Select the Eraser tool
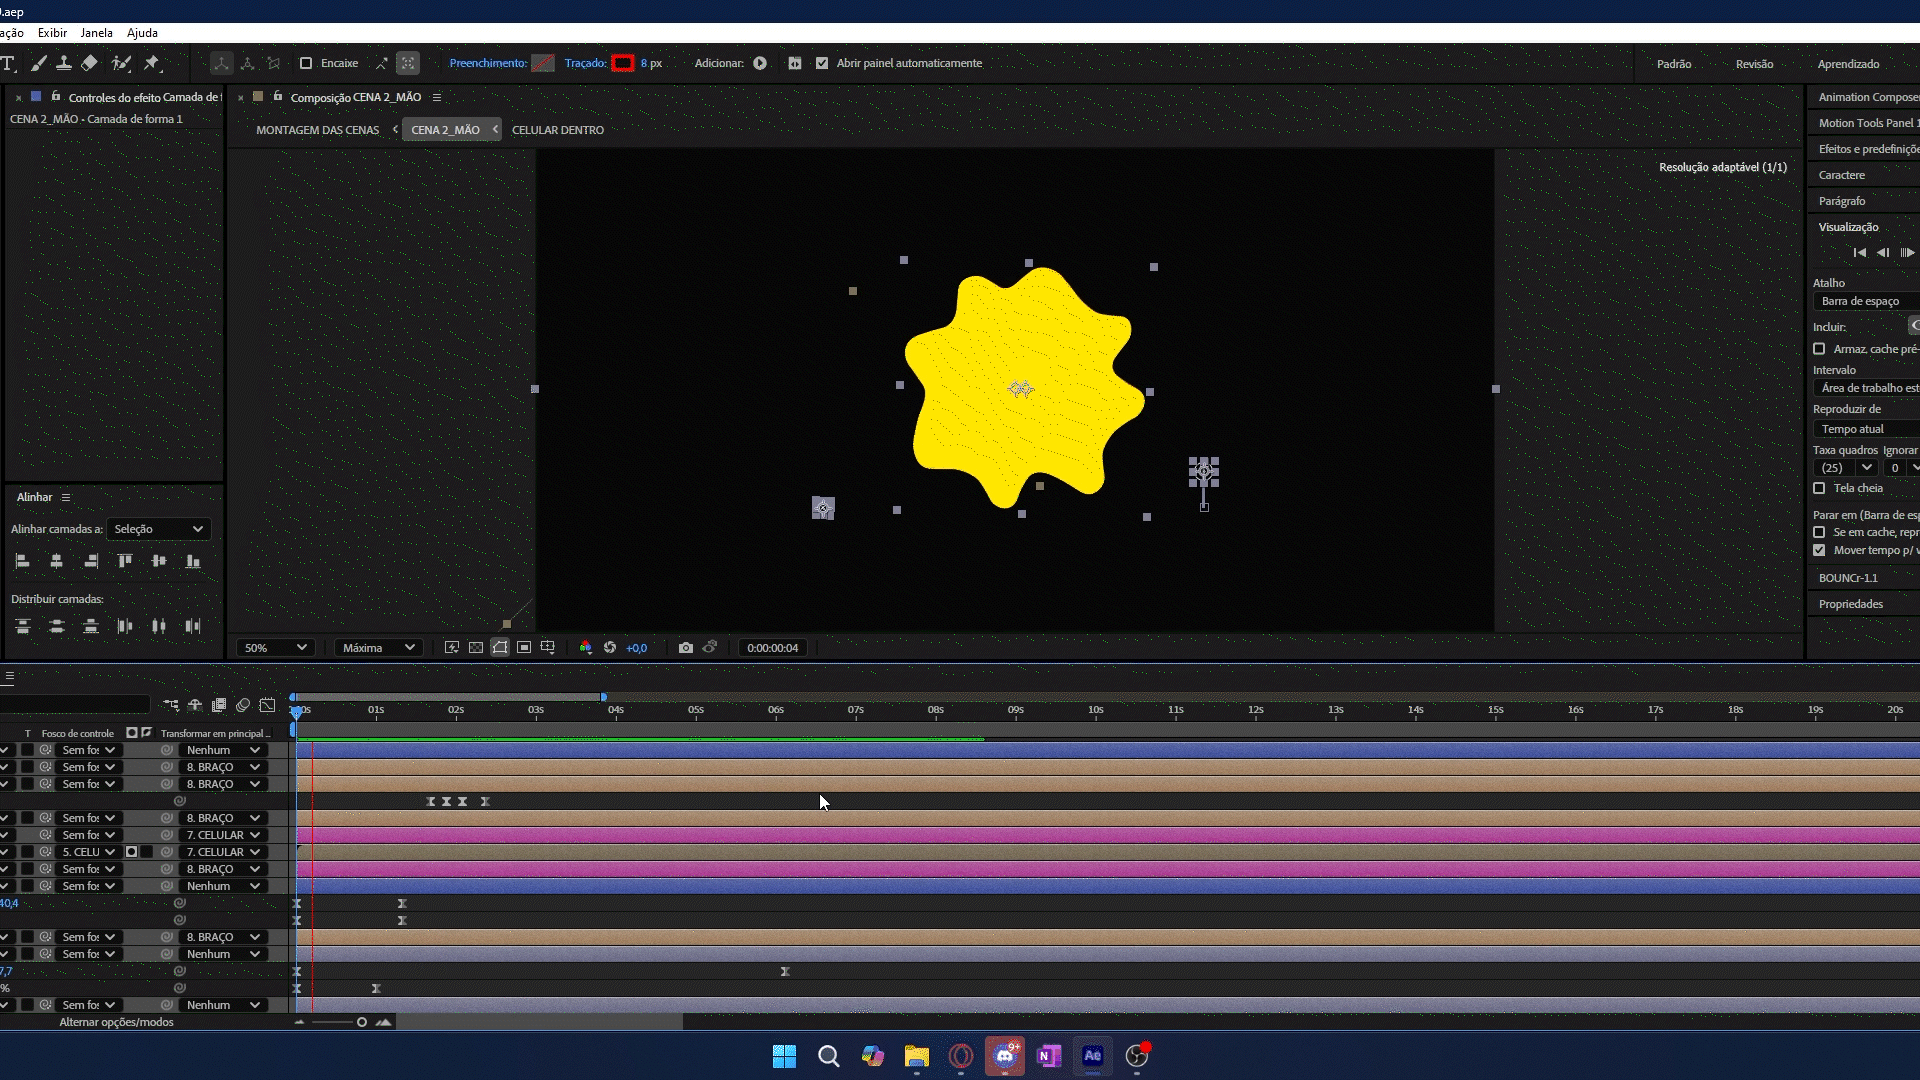1920x1080 pixels. click(x=90, y=63)
